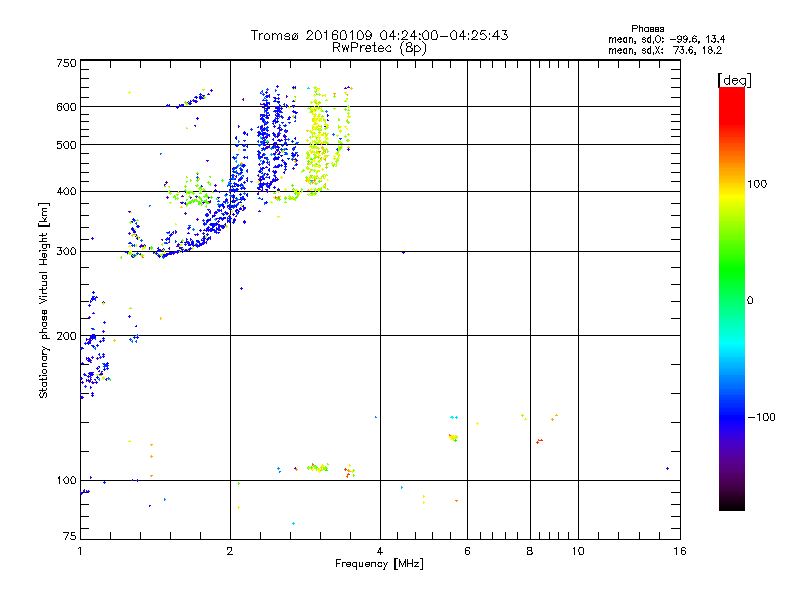Click the y-axis tick label "200"
The width and height of the screenshot is (800, 600).
66,336
